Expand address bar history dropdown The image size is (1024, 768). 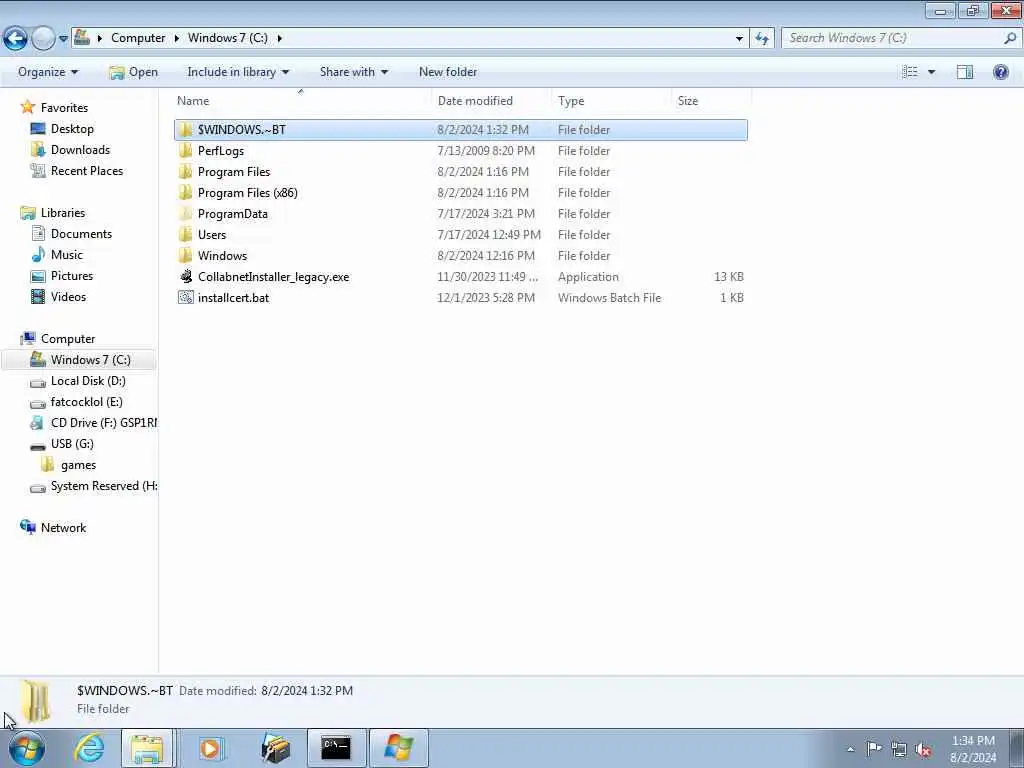coord(739,39)
